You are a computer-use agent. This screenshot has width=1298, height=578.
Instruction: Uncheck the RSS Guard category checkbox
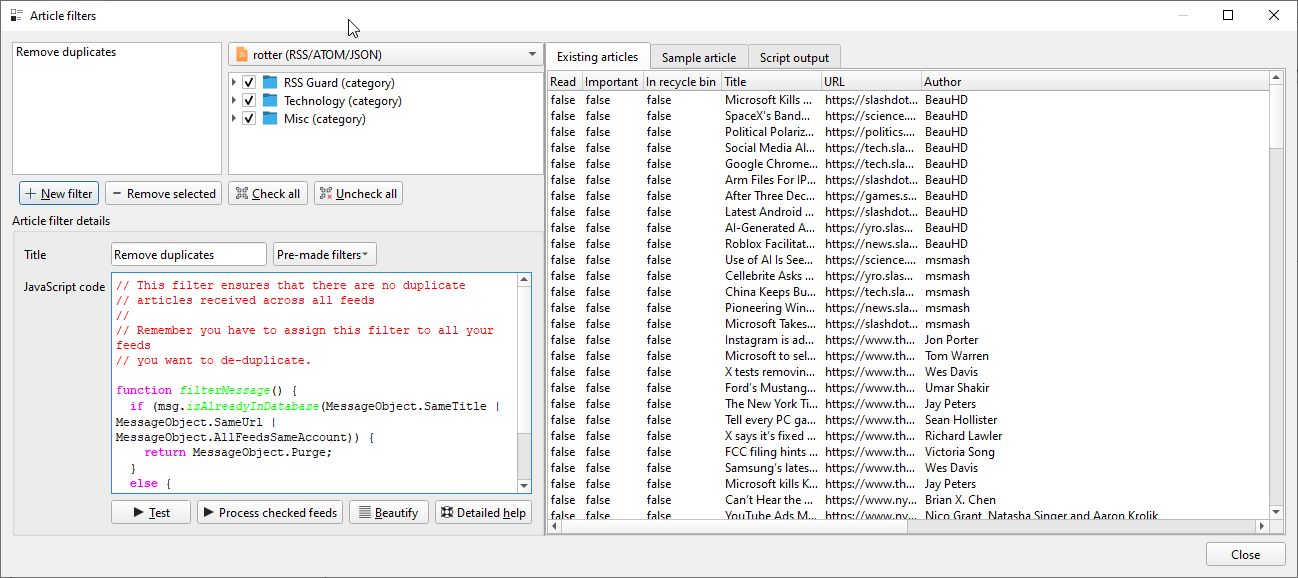click(x=249, y=83)
